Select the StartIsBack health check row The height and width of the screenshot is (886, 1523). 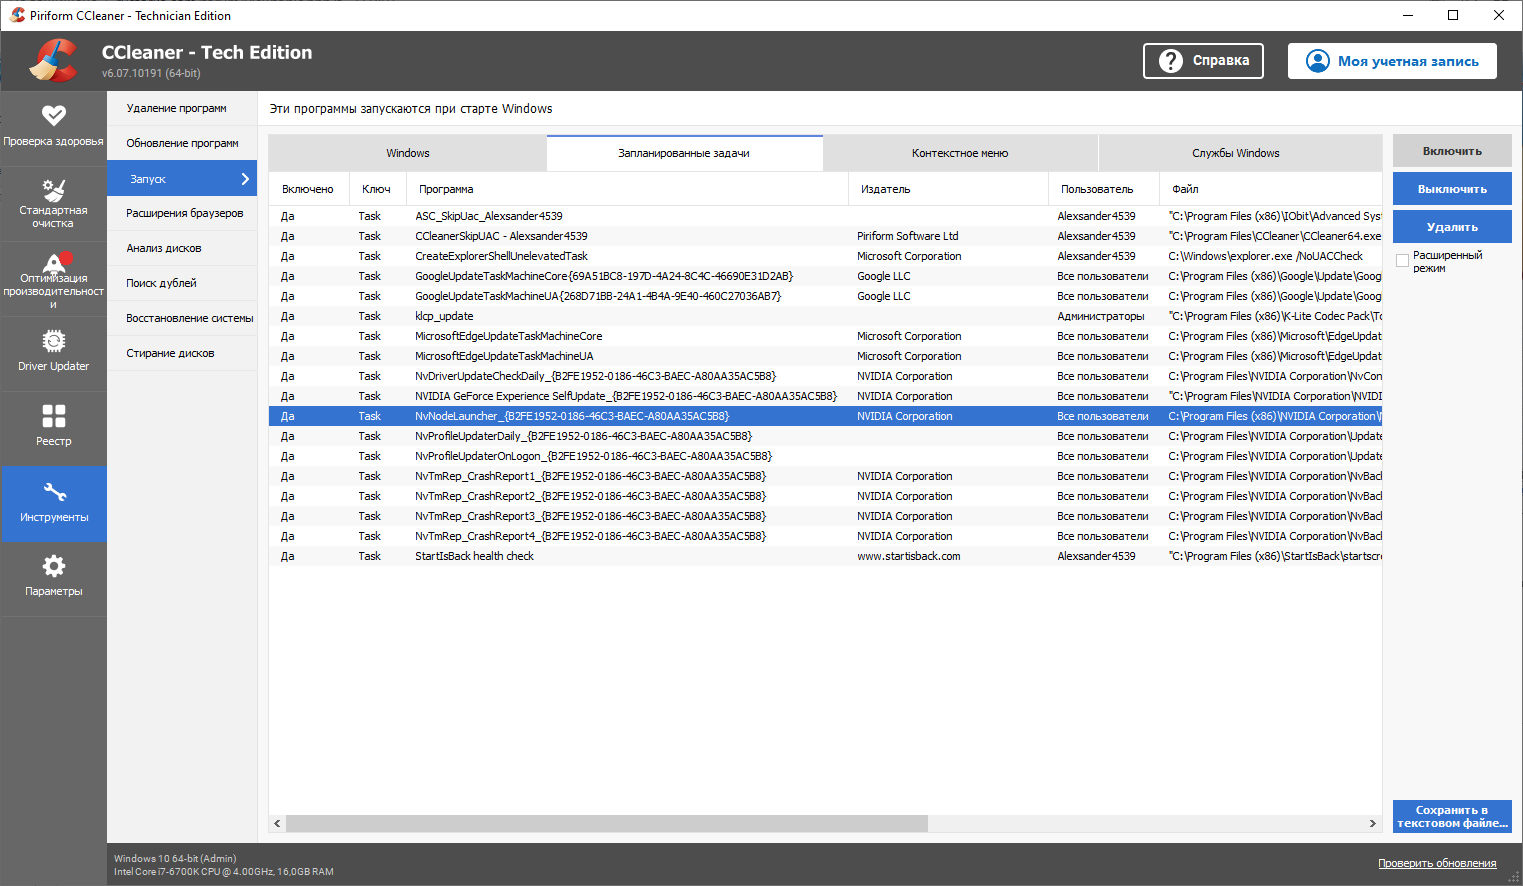coord(475,556)
